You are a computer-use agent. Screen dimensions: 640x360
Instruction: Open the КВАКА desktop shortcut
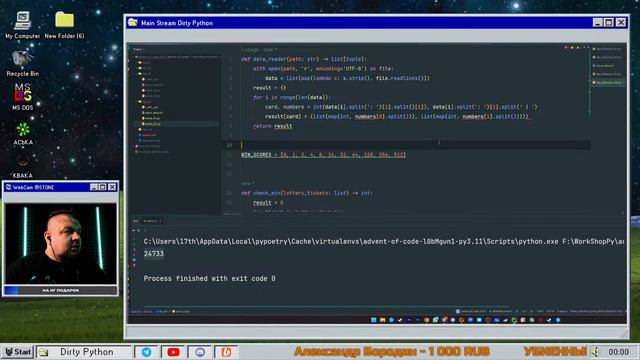point(22,167)
